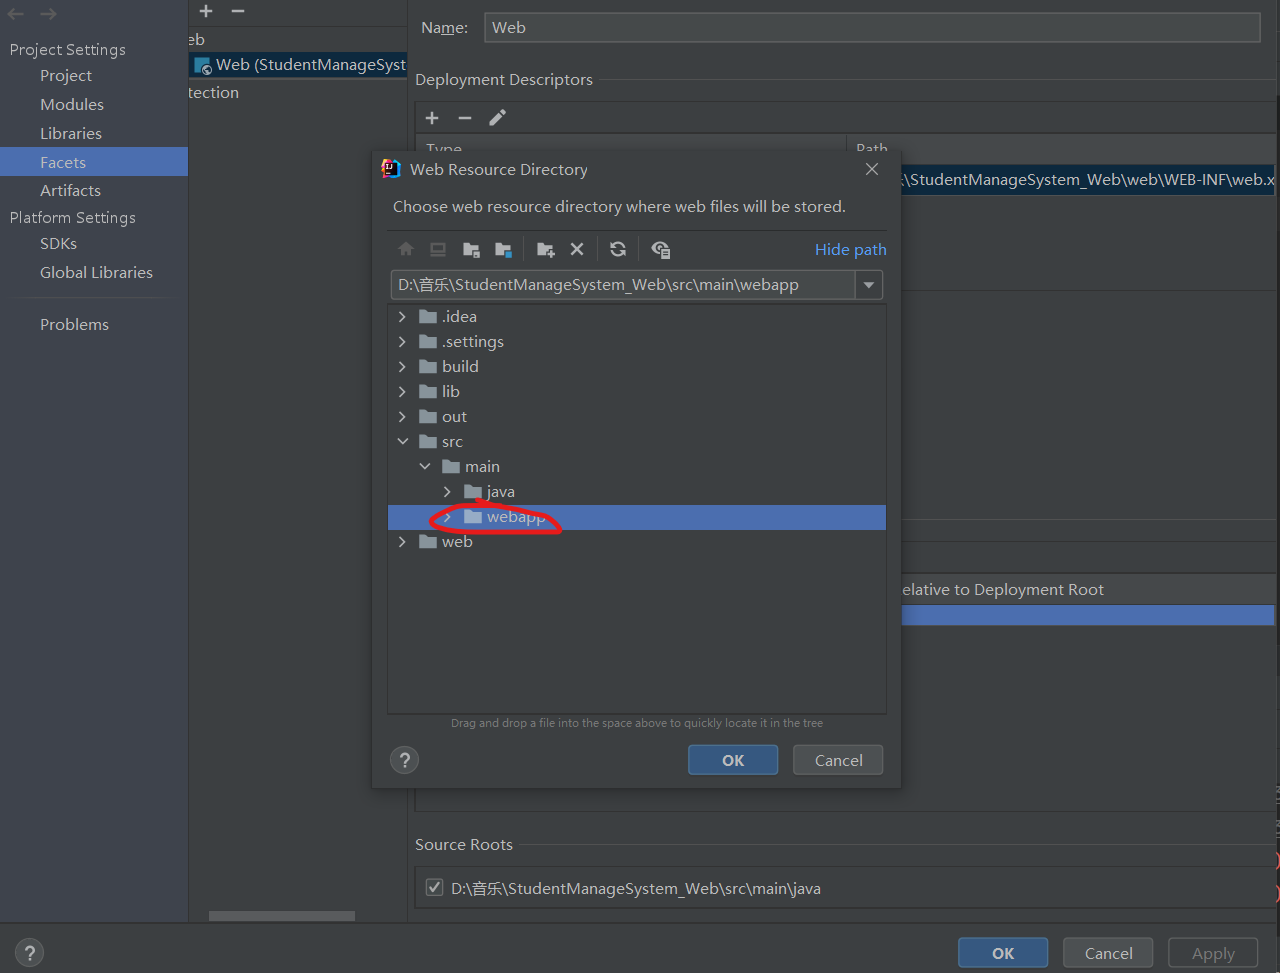The width and height of the screenshot is (1280, 973).
Task: Click the main folder name
Action: click(x=482, y=467)
